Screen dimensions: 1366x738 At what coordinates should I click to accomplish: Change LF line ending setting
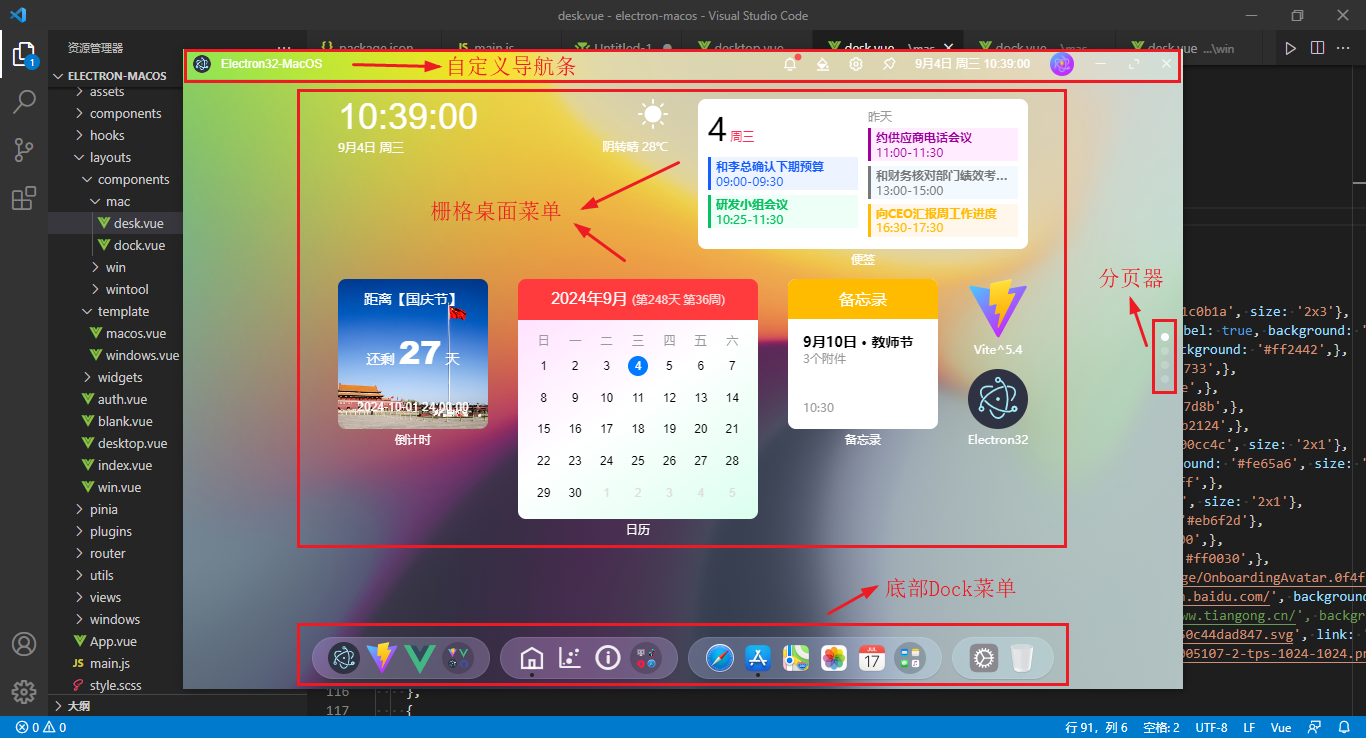click(x=1249, y=727)
